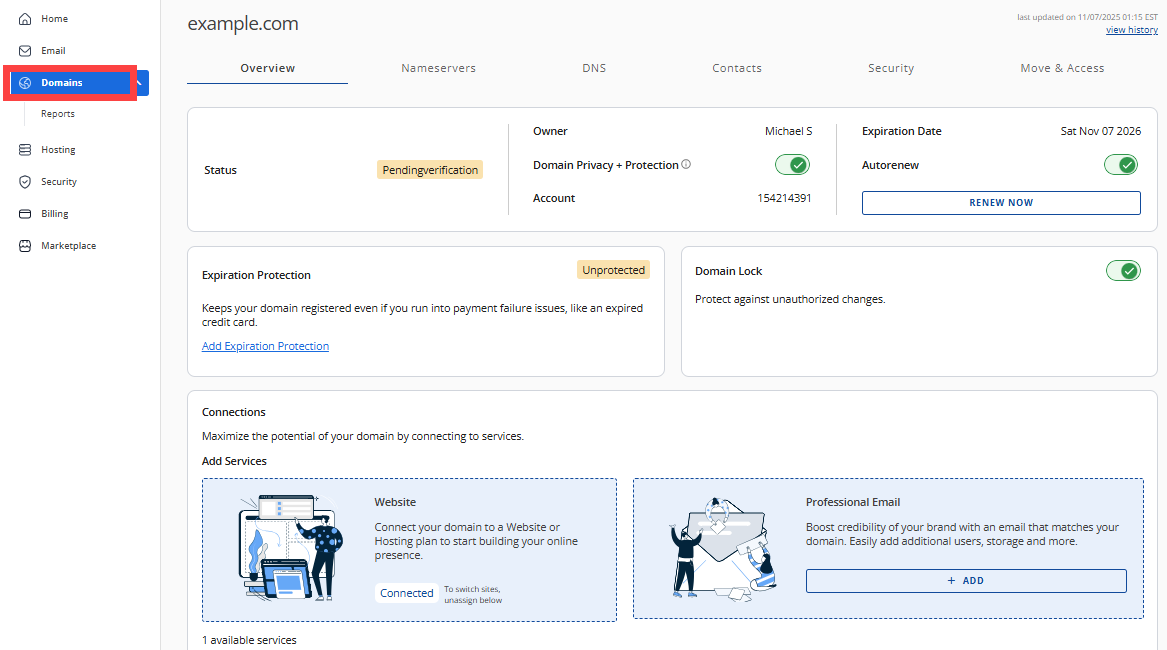This screenshot has width=1167, height=650.
Task: Click the Security shield icon
Action: click(x=25, y=182)
